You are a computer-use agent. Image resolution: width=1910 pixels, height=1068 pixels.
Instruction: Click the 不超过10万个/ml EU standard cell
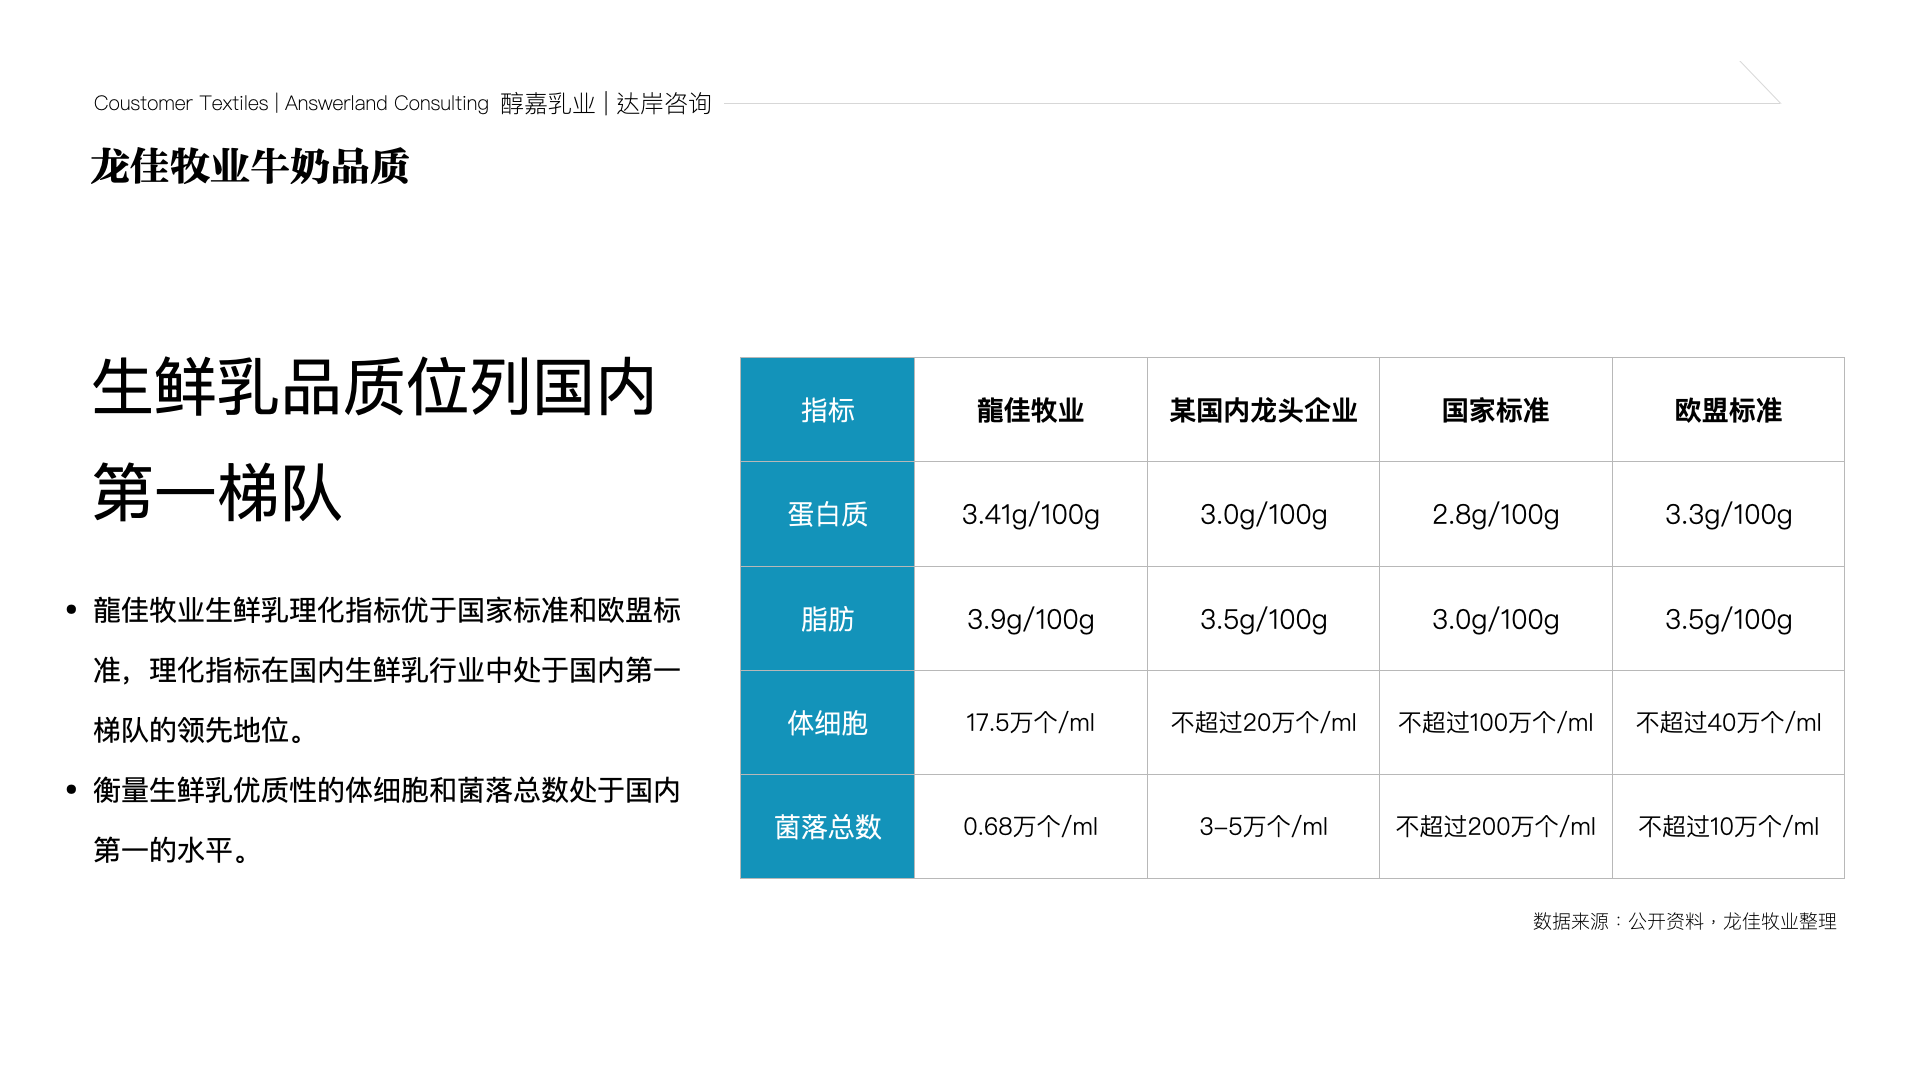[x=1727, y=827]
